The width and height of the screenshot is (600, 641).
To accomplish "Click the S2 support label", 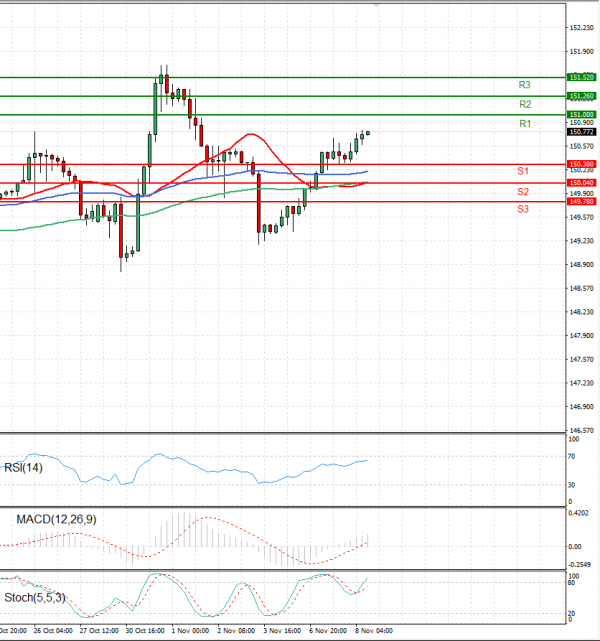I will [523, 192].
